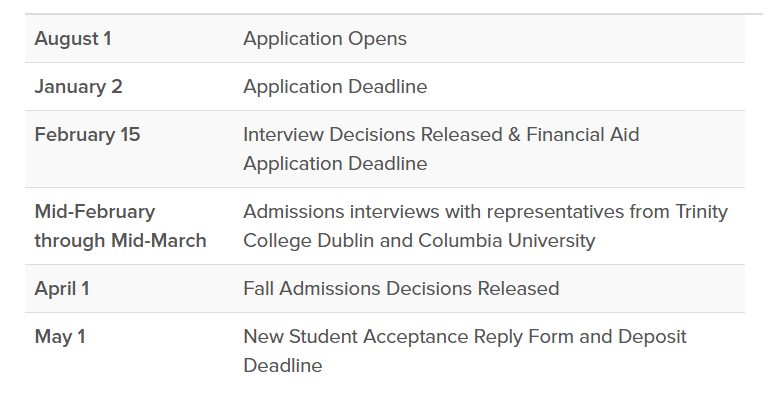The image size is (769, 414).
Task: Click the May 1 date cell
Action: [x=60, y=337]
